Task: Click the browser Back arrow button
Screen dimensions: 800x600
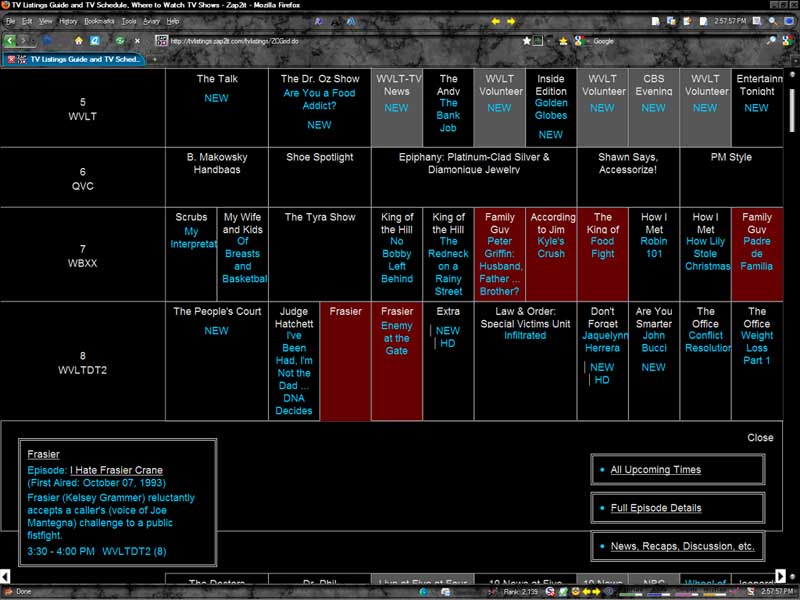Action: point(11,41)
